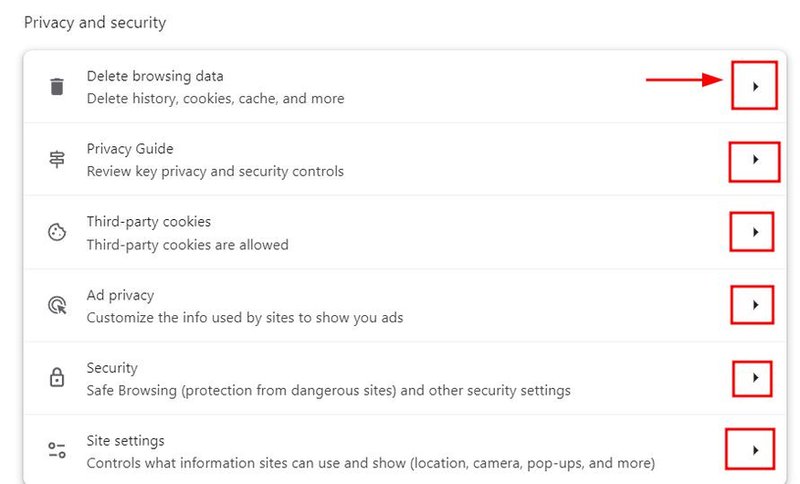Image resolution: width=800 pixels, height=484 pixels.
Task: Choose the Third-party cookies heading
Action: click(148, 222)
